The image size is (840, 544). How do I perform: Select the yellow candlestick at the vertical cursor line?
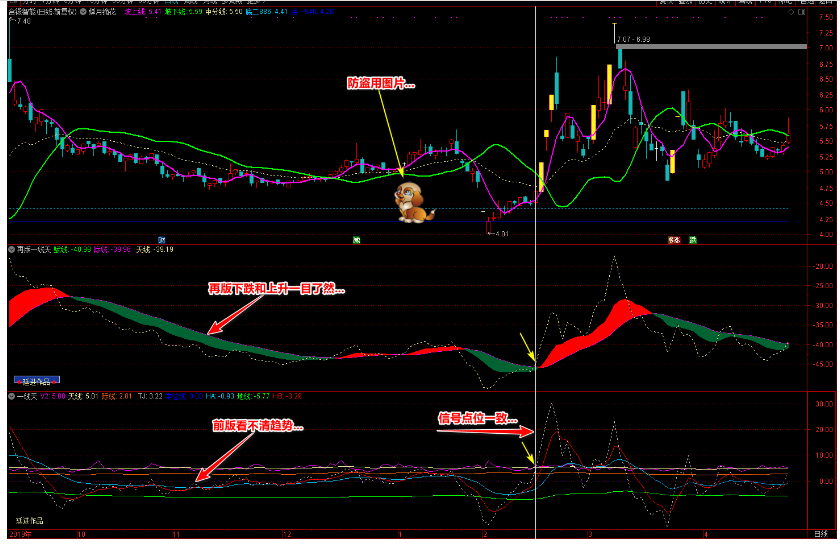click(x=541, y=176)
